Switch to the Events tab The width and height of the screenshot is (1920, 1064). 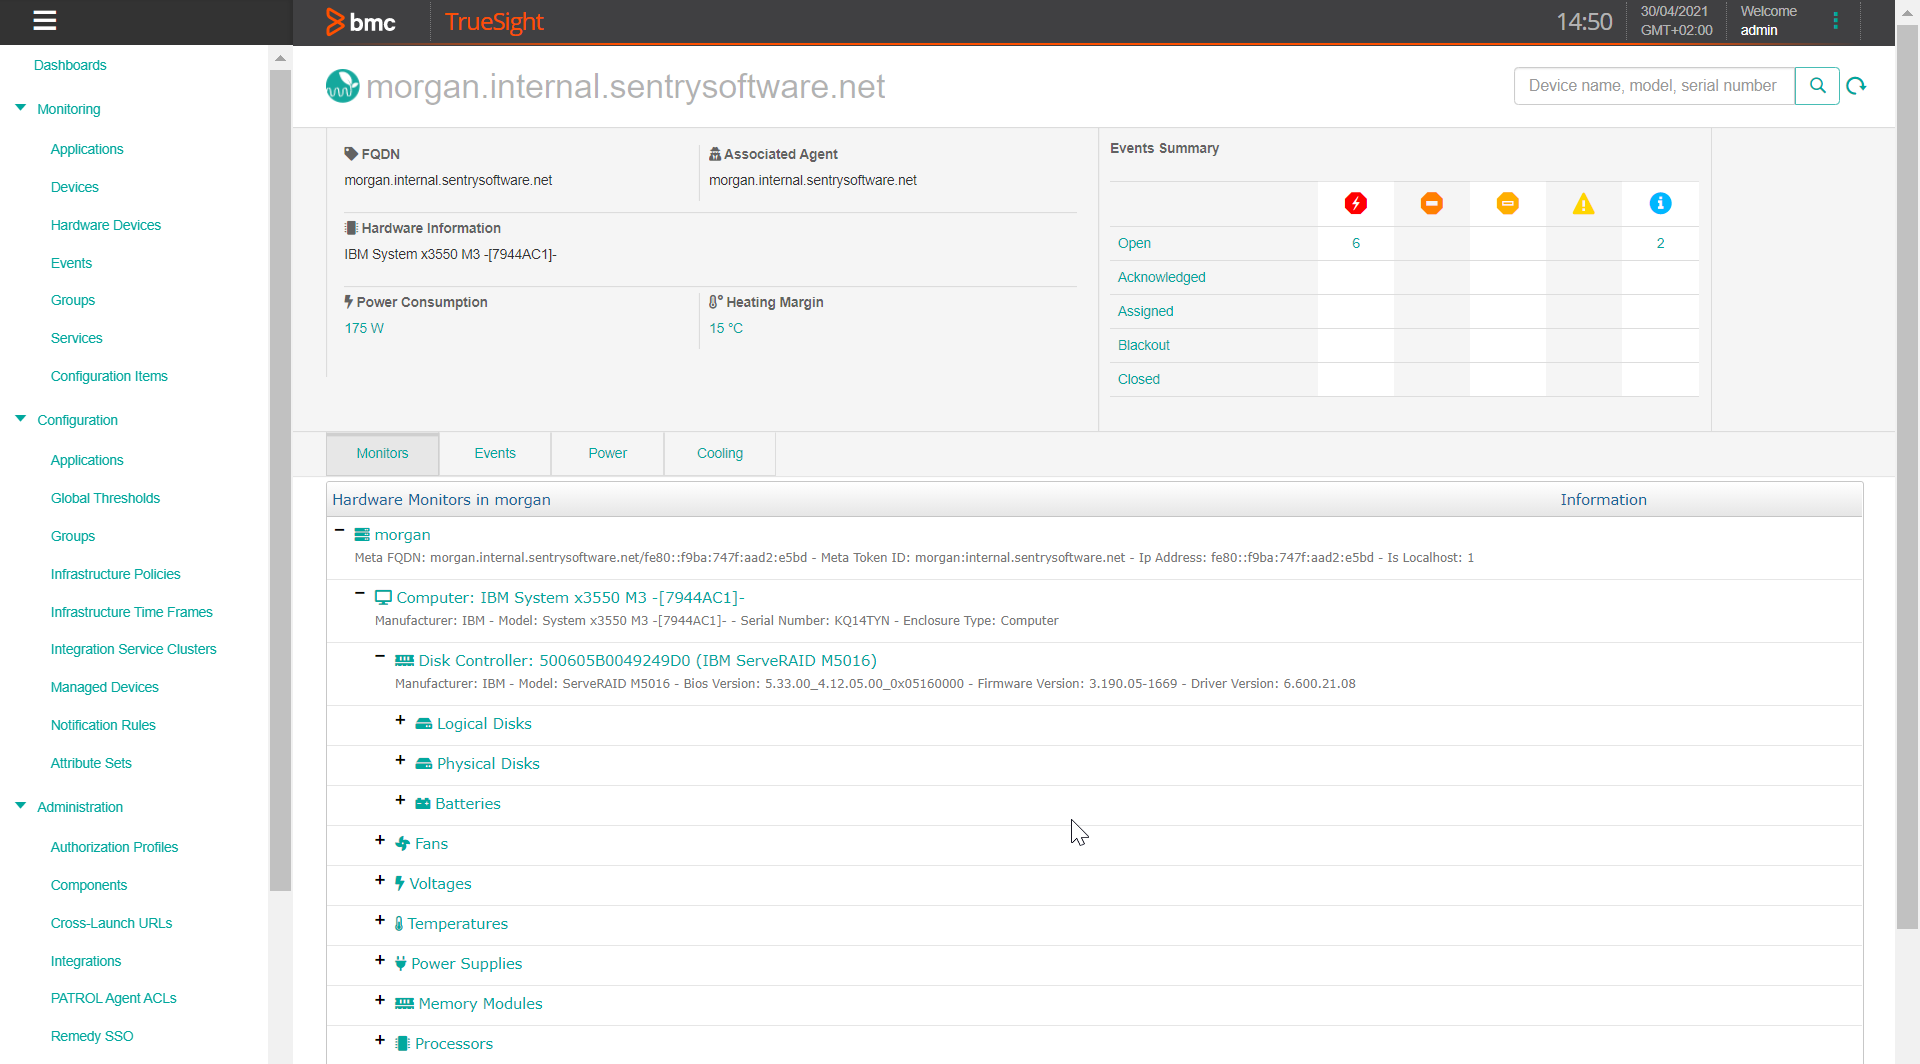494,453
